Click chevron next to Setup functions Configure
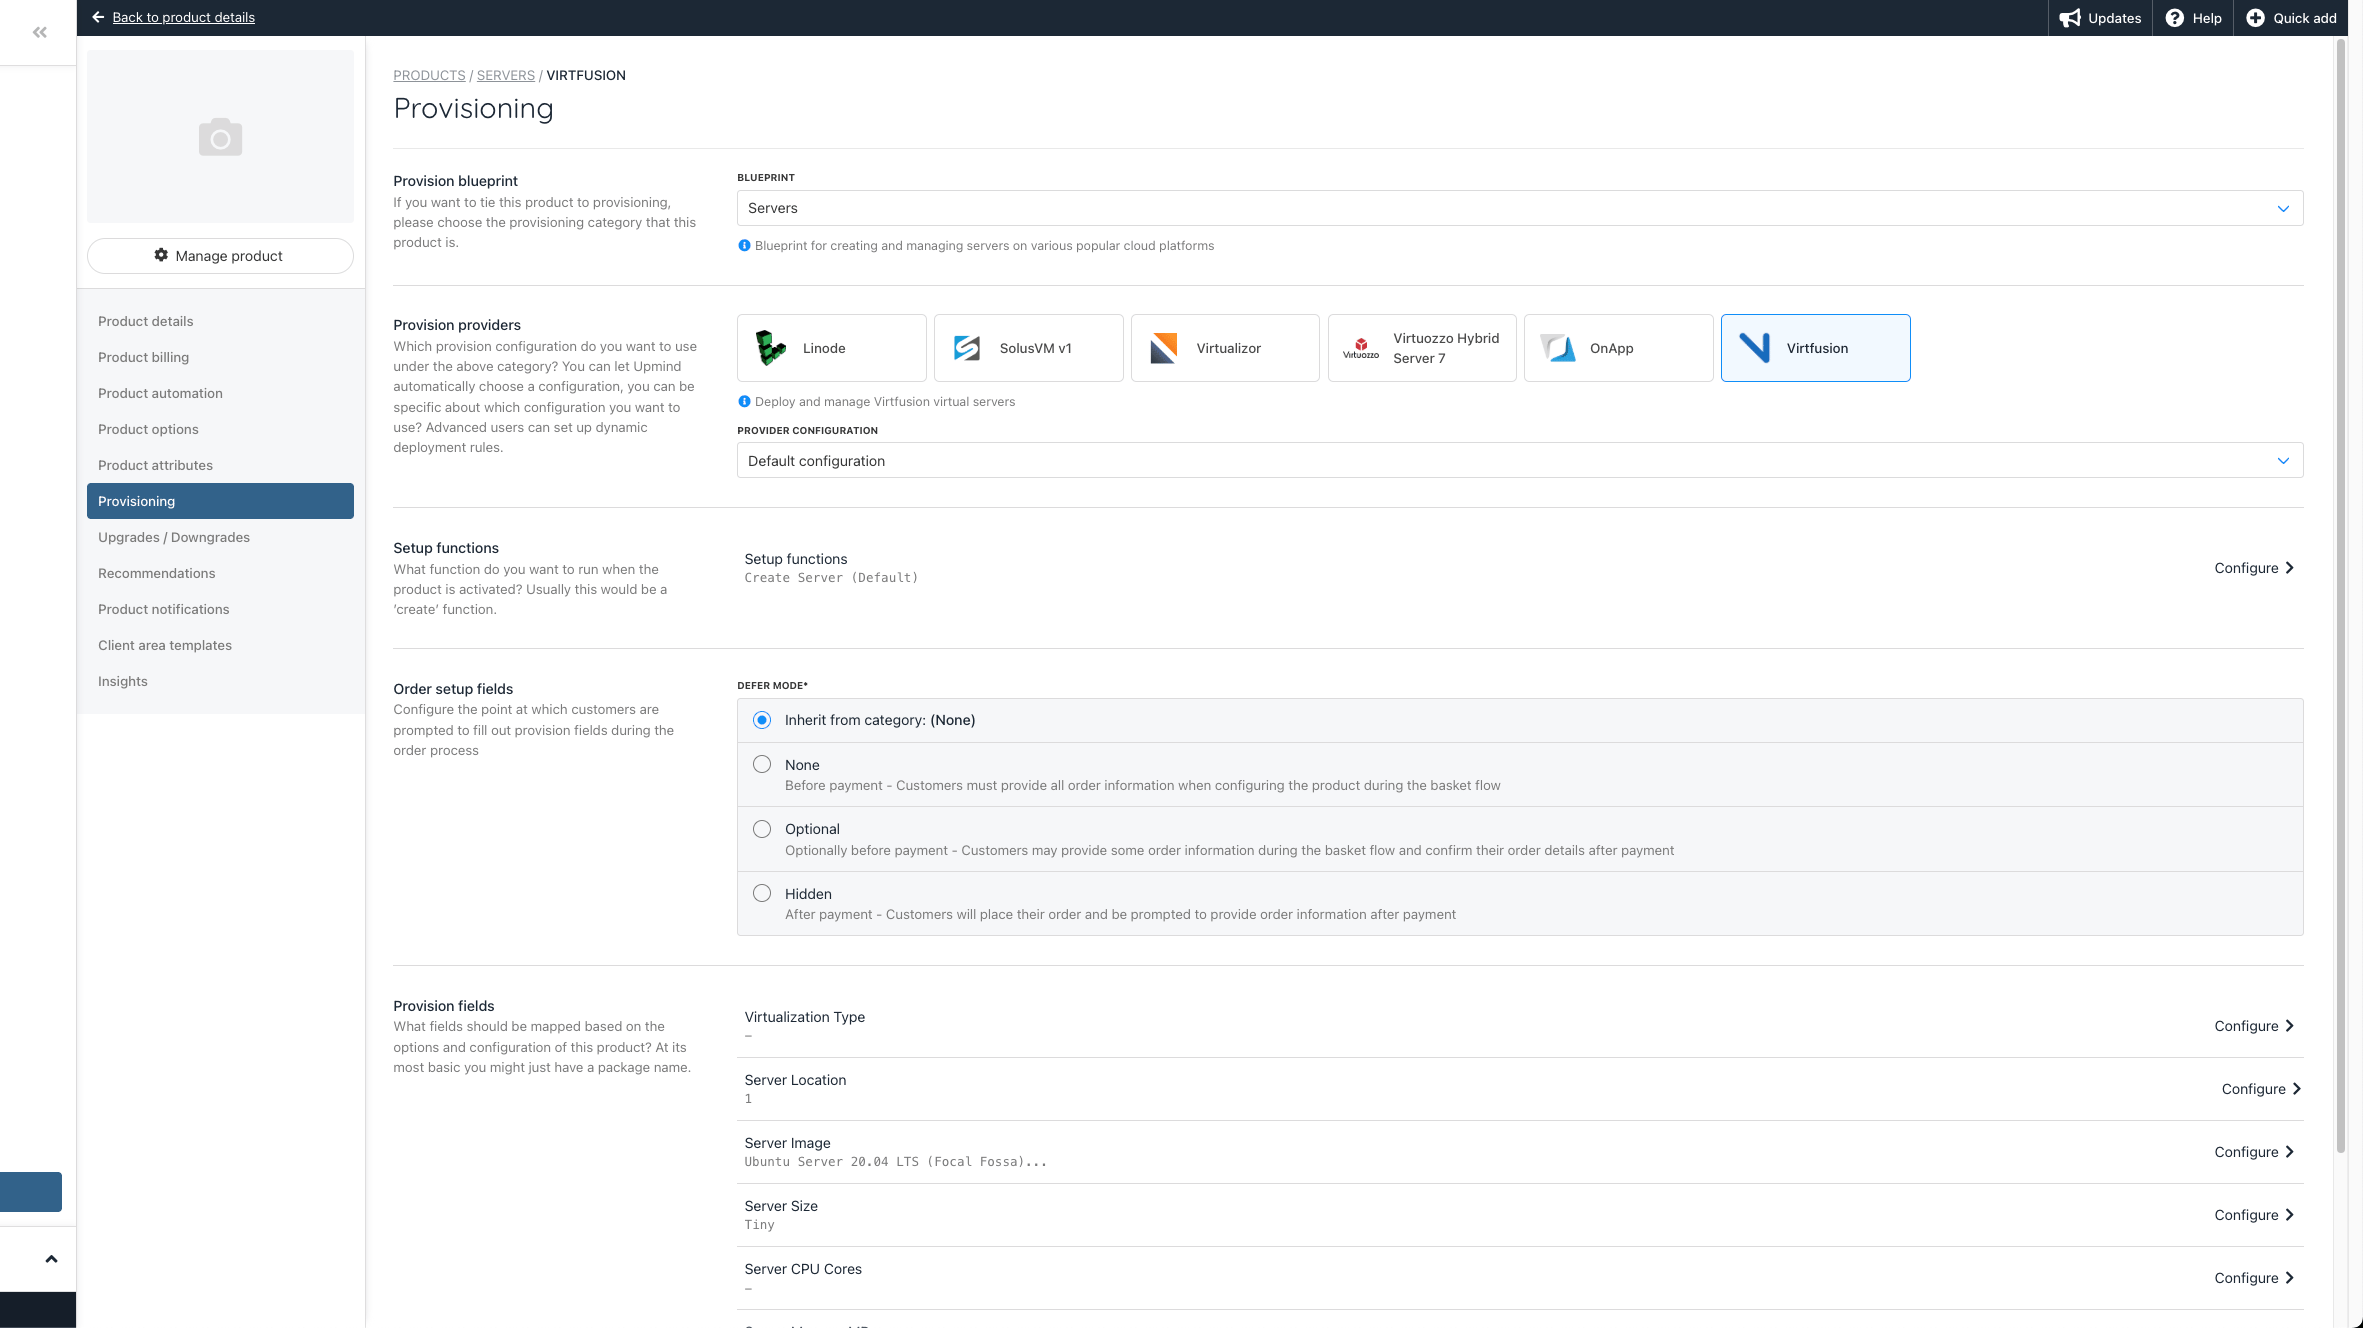The image size is (2363, 1328). (2290, 568)
